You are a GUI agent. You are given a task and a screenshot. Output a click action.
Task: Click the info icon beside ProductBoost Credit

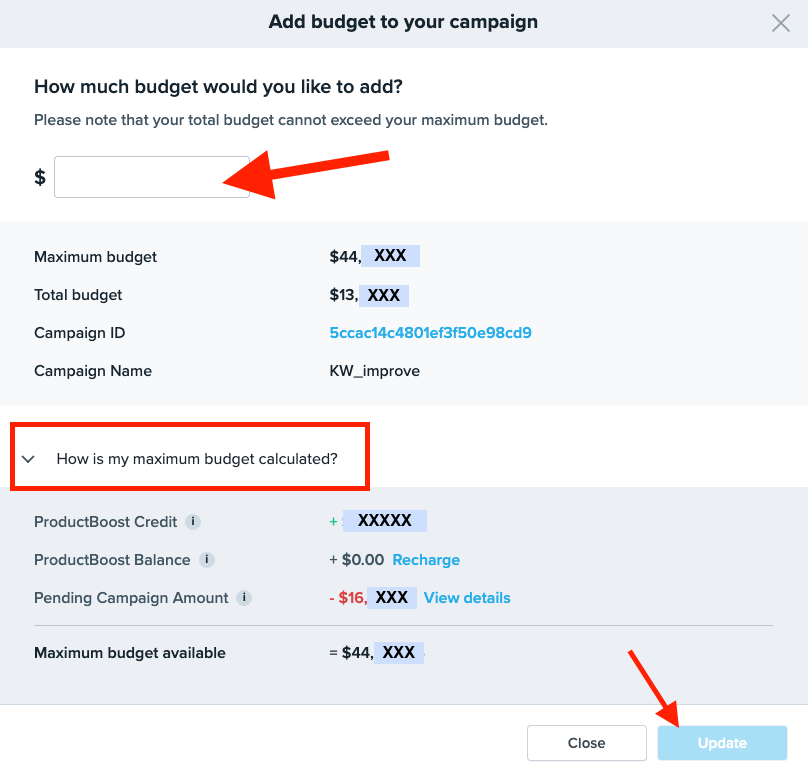(x=193, y=522)
